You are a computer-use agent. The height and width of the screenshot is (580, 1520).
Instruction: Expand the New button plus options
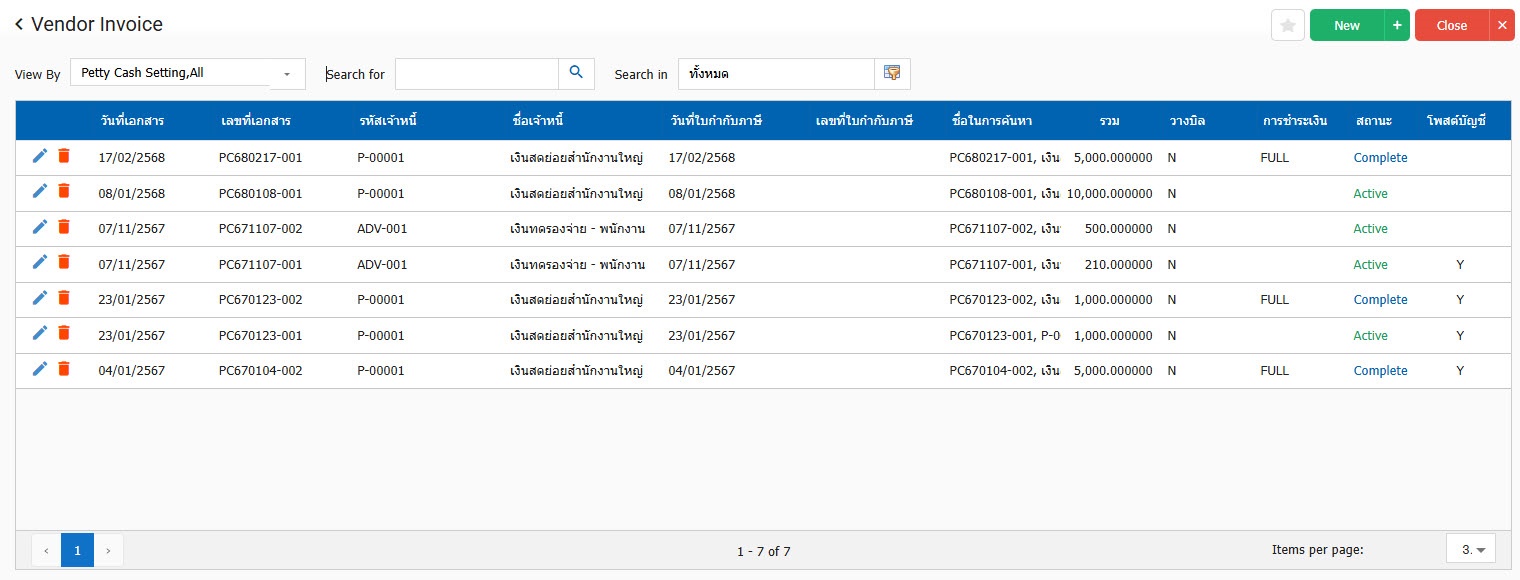(x=1396, y=26)
